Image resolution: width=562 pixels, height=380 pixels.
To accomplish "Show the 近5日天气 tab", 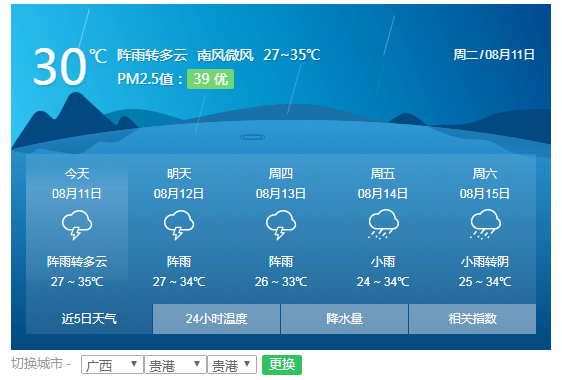I will [x=89, y=319].
